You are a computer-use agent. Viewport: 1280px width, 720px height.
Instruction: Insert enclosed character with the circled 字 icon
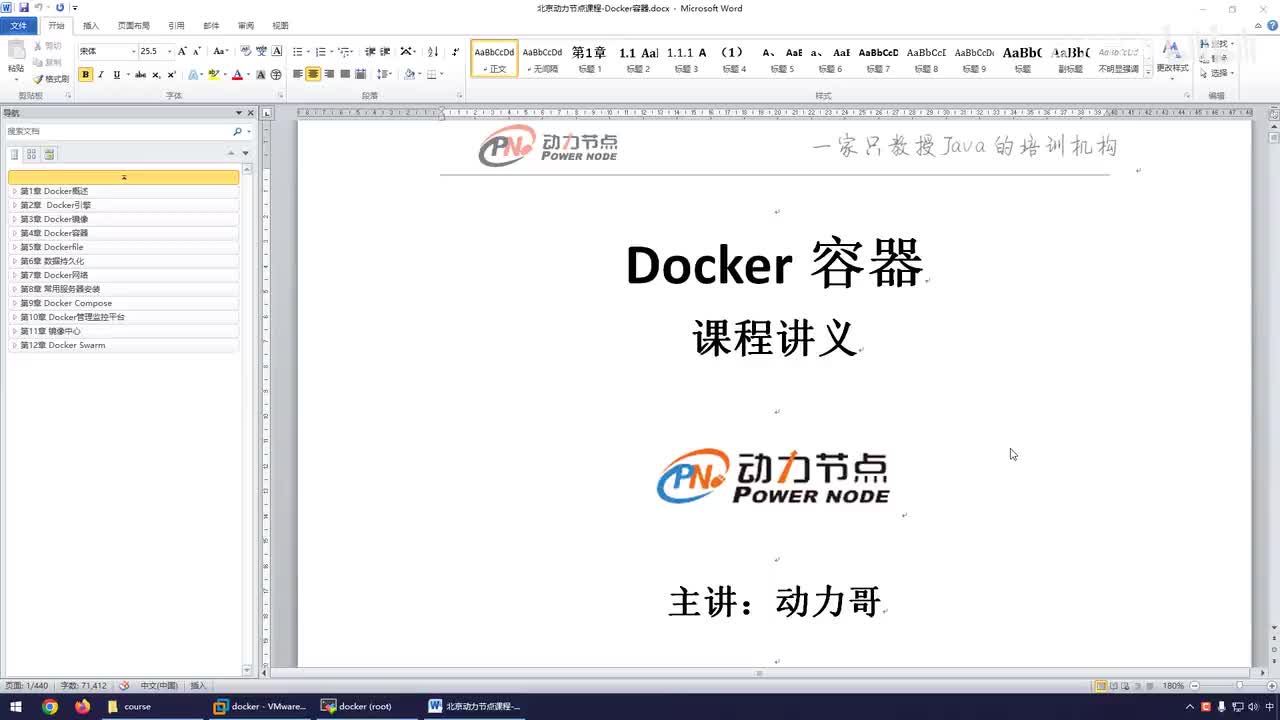(276, 75)
